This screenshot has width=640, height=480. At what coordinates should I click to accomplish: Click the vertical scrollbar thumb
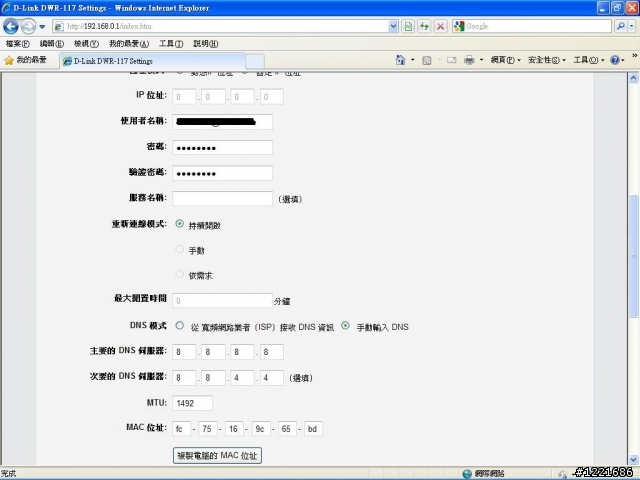tap(633, 256)
